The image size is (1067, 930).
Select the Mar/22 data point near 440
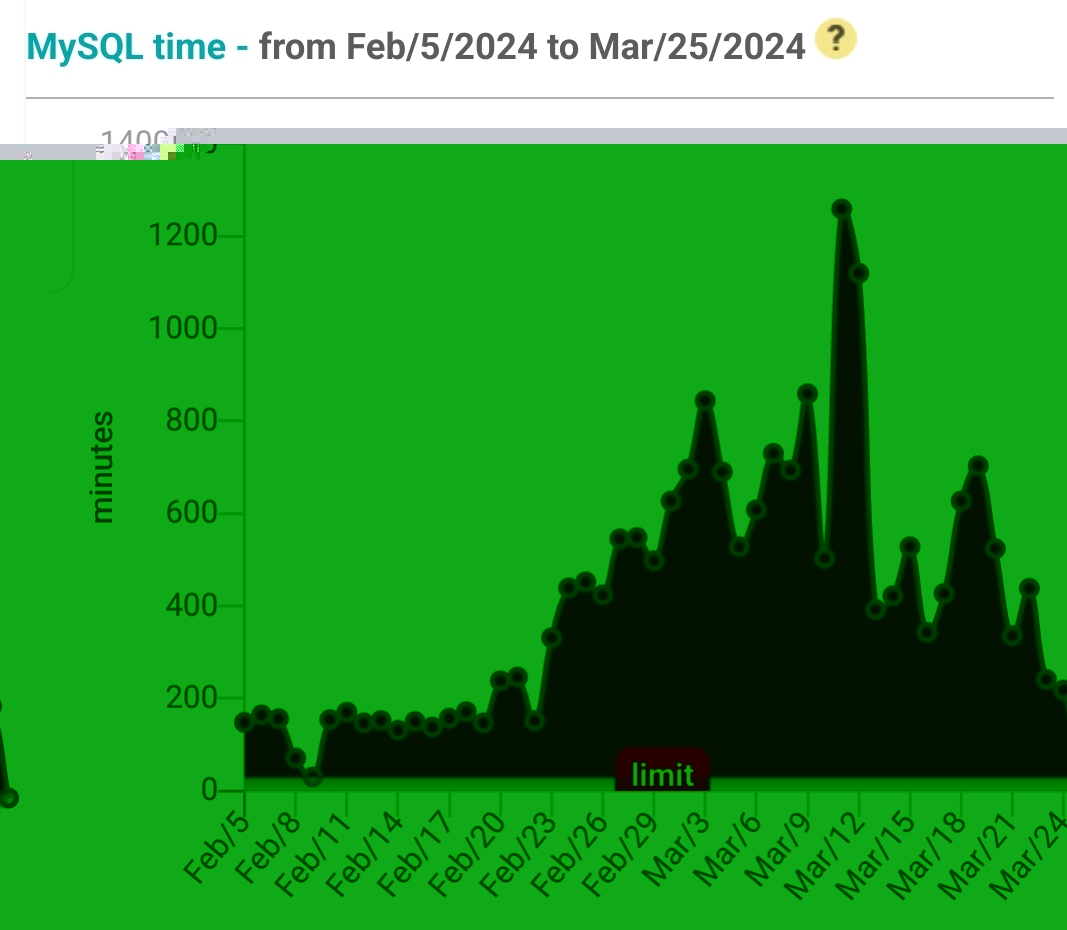tap(1030, 587)
